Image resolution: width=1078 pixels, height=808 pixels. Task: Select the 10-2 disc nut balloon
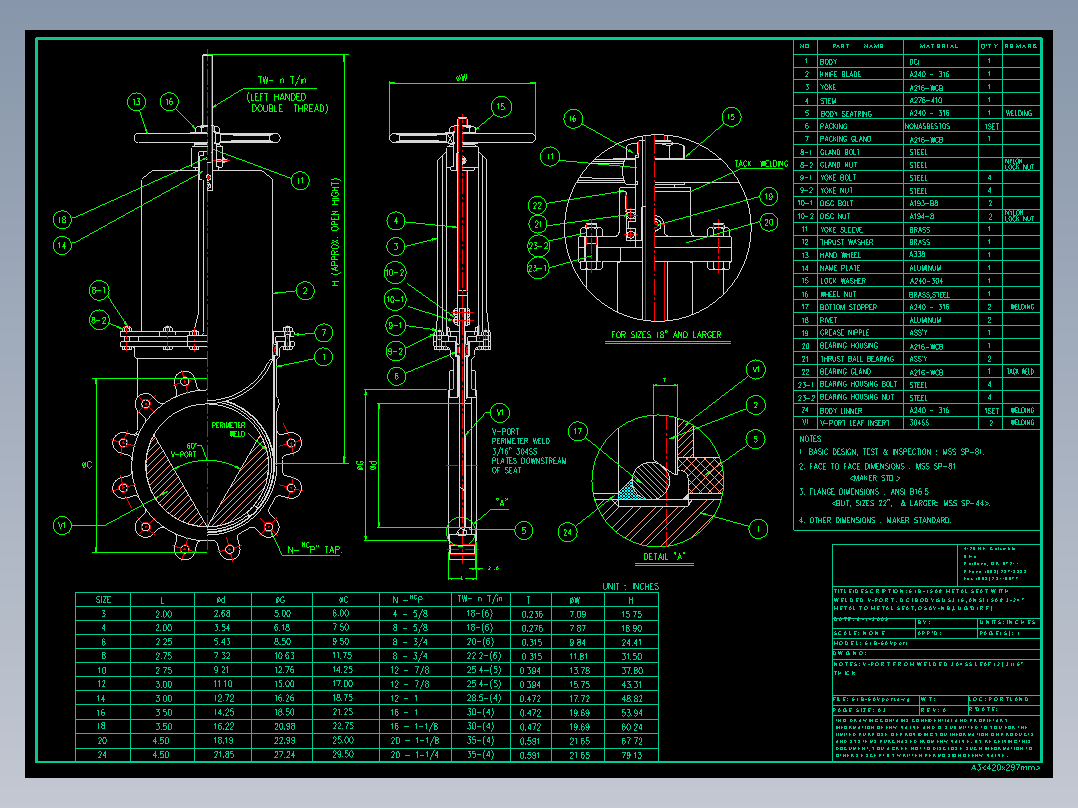click(x=396, y=272)
